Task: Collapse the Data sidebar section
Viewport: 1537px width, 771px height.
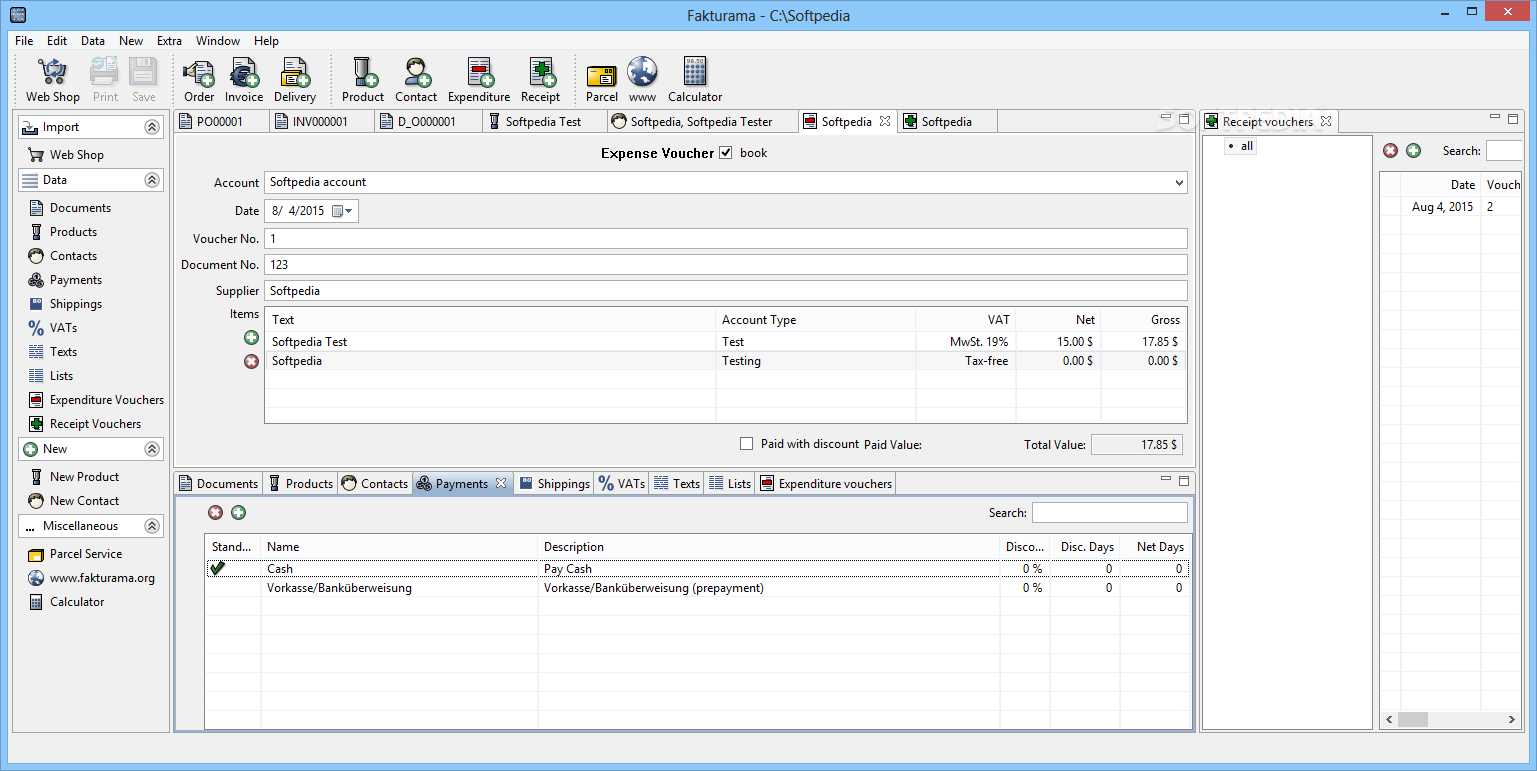Action: pyautogui.click(x=152, y=180)
